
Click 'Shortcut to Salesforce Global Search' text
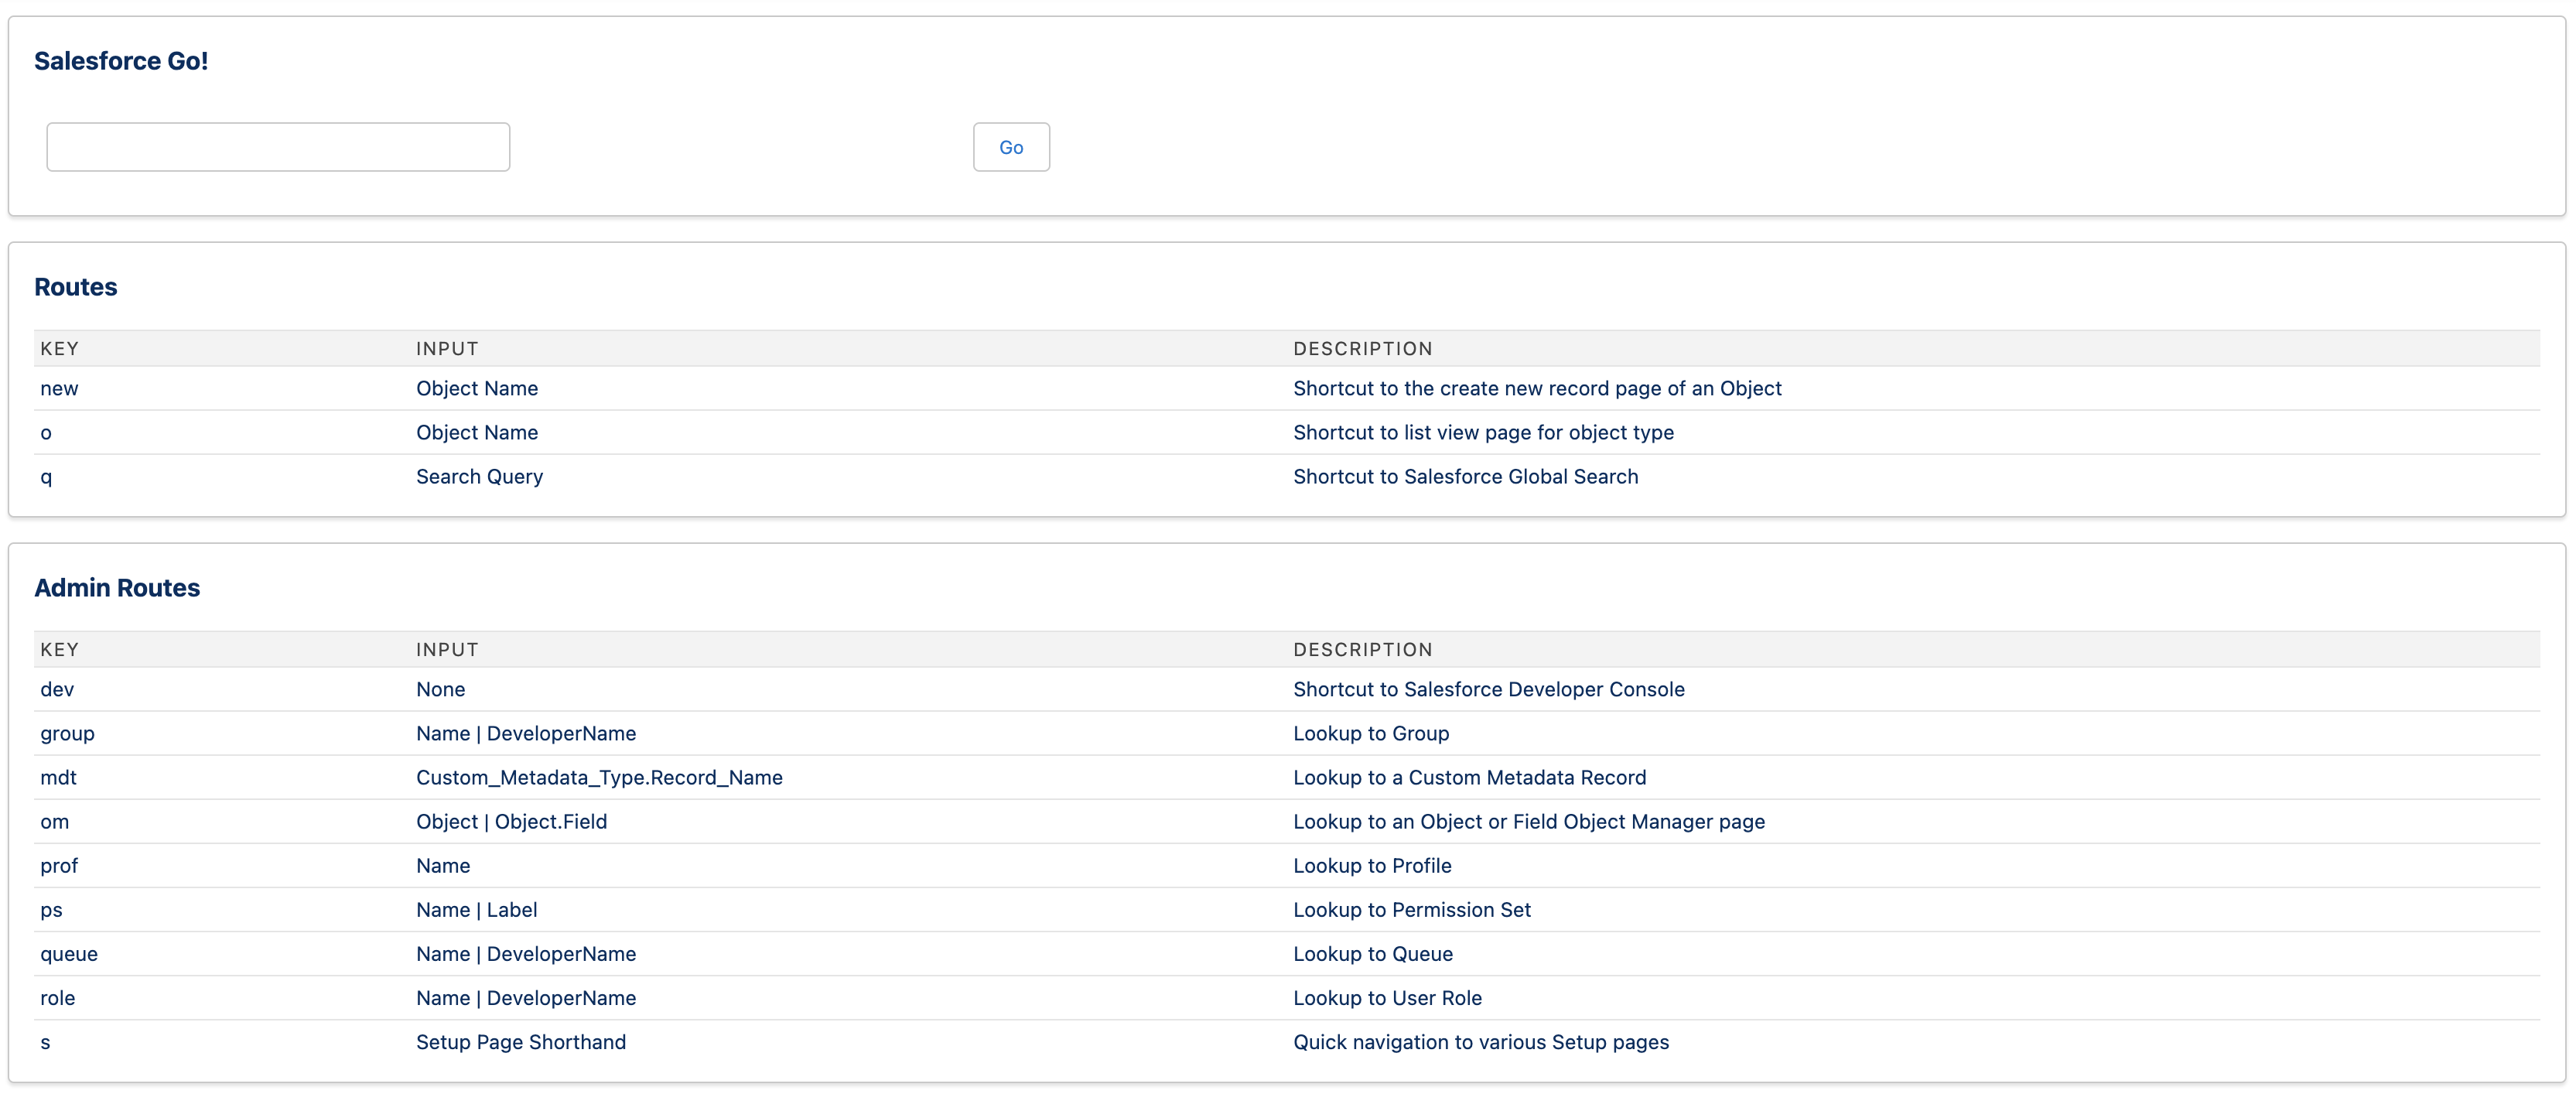click(x=1465, y=476)
